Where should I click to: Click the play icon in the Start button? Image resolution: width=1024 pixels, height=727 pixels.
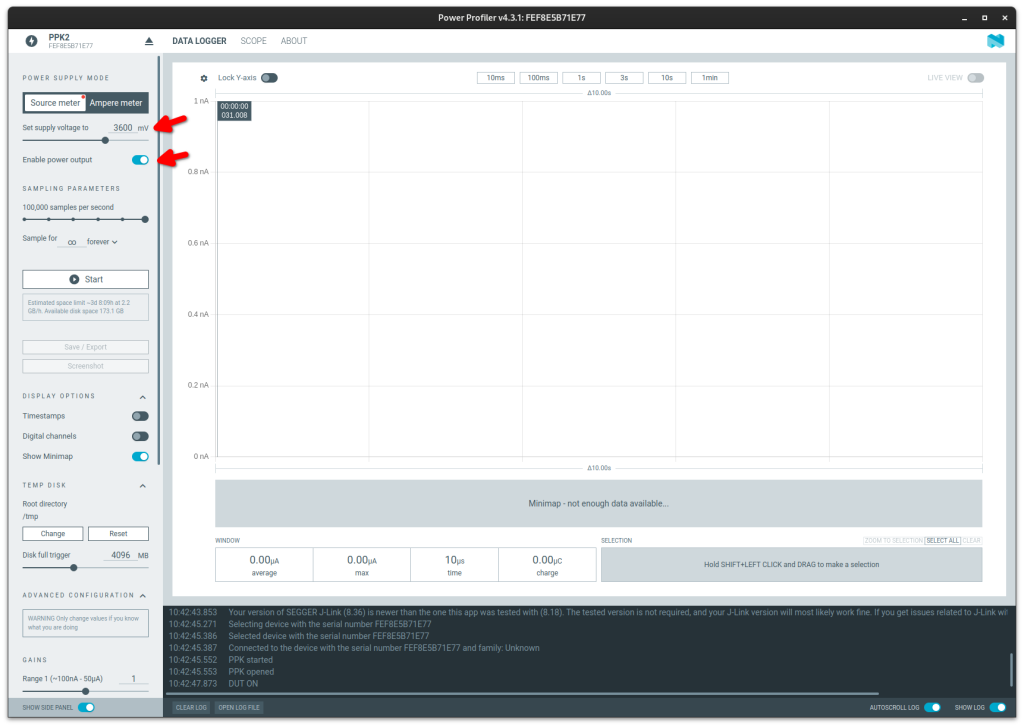point(74,280)
